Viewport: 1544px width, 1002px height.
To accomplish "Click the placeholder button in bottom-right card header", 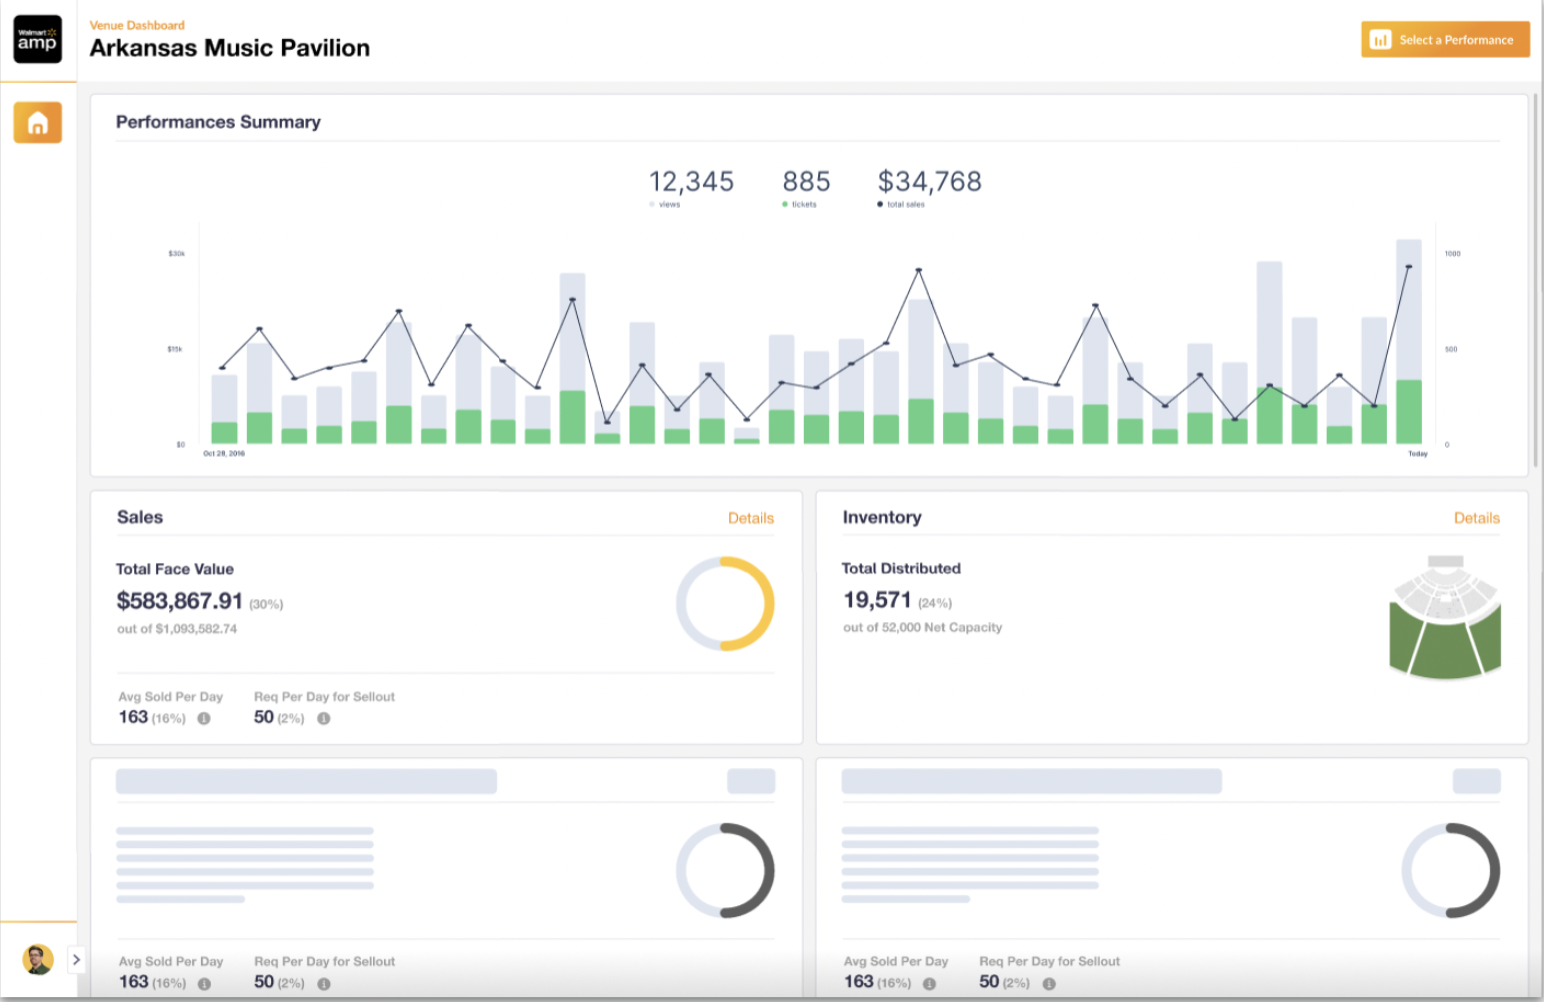I will (x=1476, y=781).
